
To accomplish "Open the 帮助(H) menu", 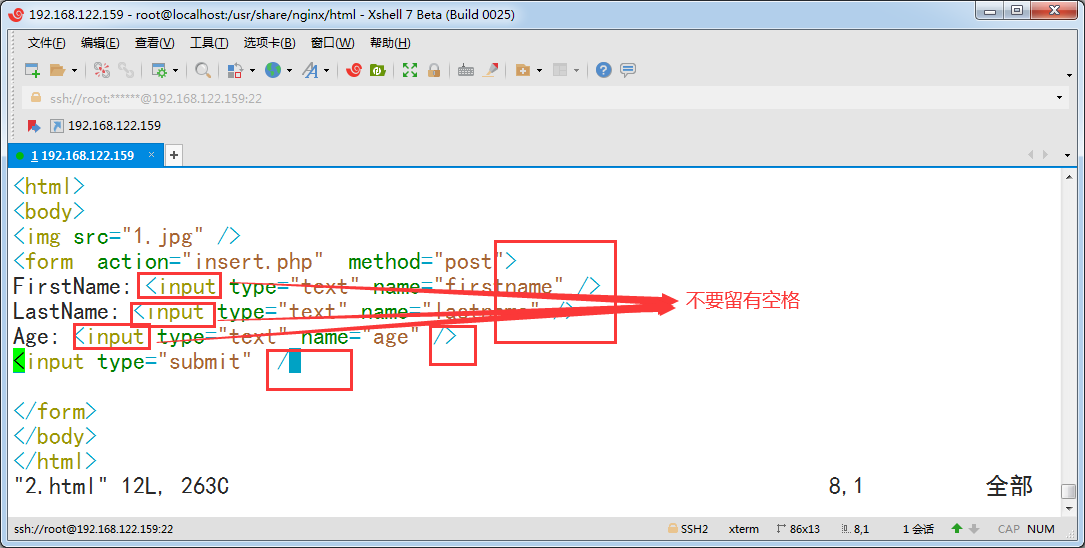I will coord(390,43).
